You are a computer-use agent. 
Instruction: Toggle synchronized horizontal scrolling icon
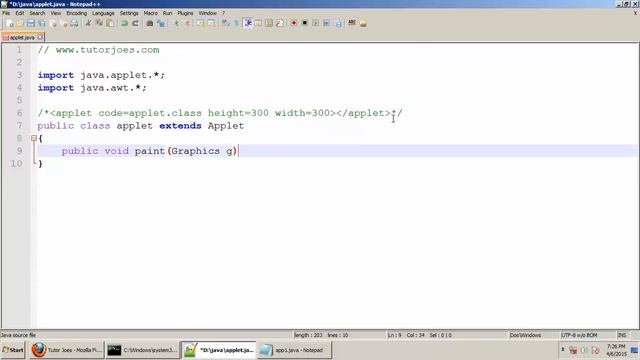click(x=211, y=23)
